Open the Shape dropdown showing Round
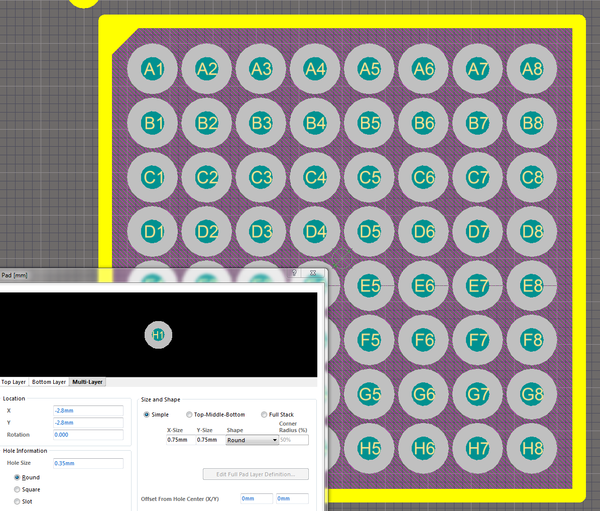Screen dimensions: 600x511 252,440
